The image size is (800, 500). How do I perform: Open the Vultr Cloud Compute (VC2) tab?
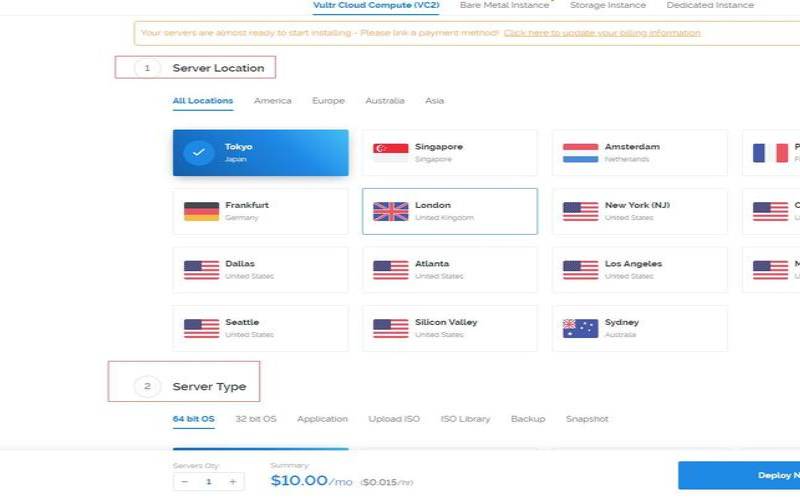tap(376, 5)
